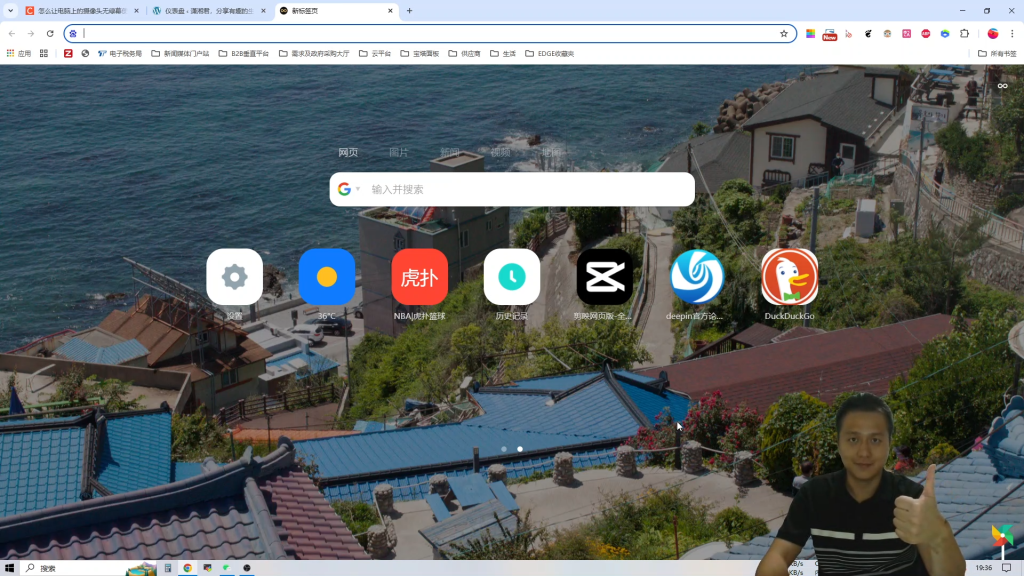Screen dimensions: 1024x576
Task: Go to the first page indicator dot
Action: 504,449
